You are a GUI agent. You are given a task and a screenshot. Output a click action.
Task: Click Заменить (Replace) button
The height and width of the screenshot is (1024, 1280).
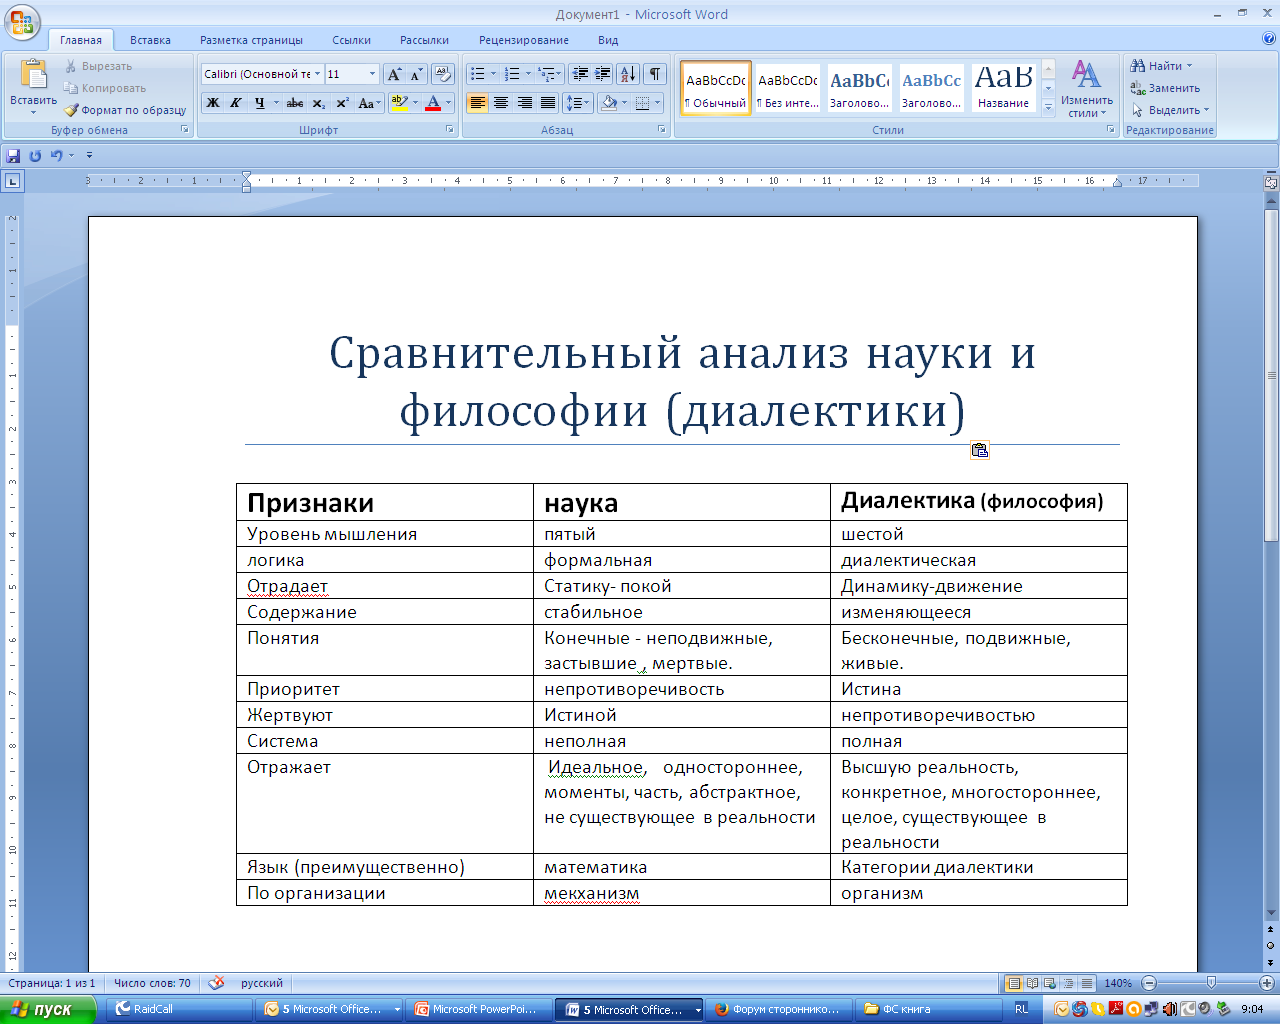click(1166, 88)
